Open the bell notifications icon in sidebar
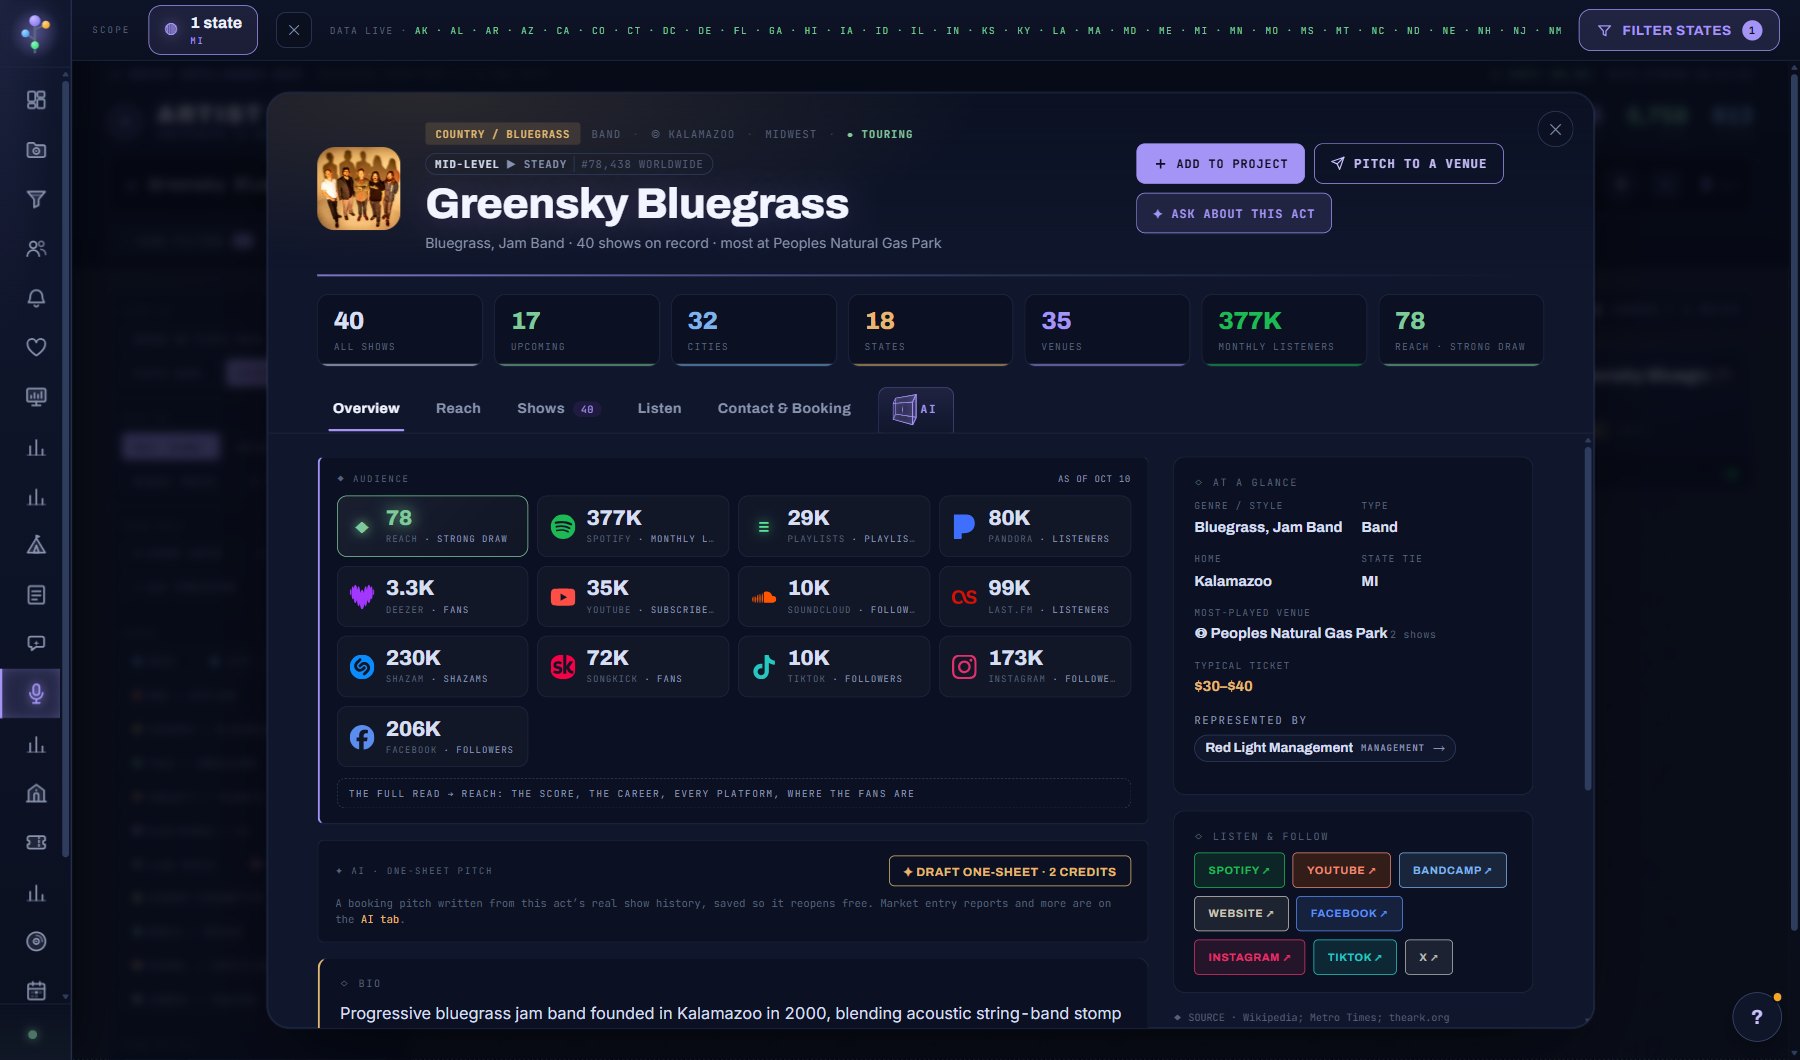This screenshot has width=1800, height=1060. [36, 298]
